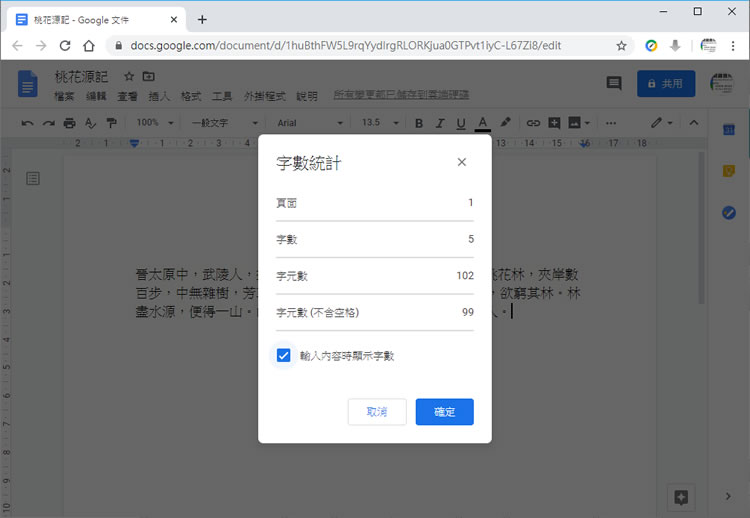Close the 桃花源記 browser tab
This screenshot has width=750, height=518.
174,20
